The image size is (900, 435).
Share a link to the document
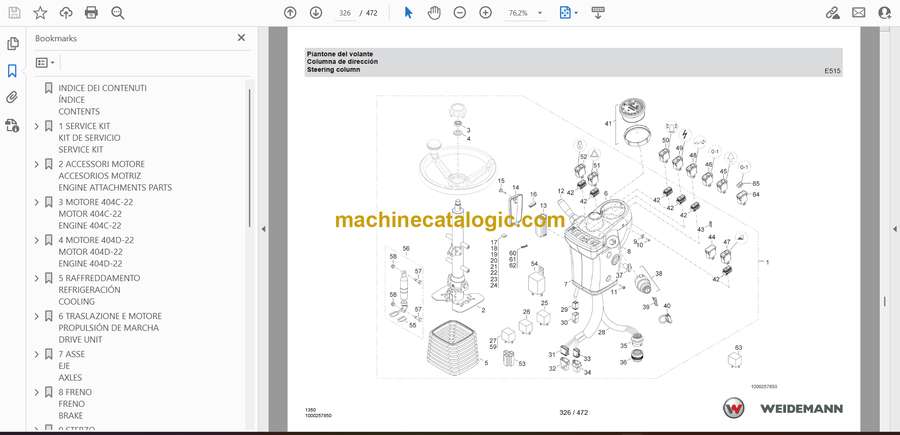(832, 13)
